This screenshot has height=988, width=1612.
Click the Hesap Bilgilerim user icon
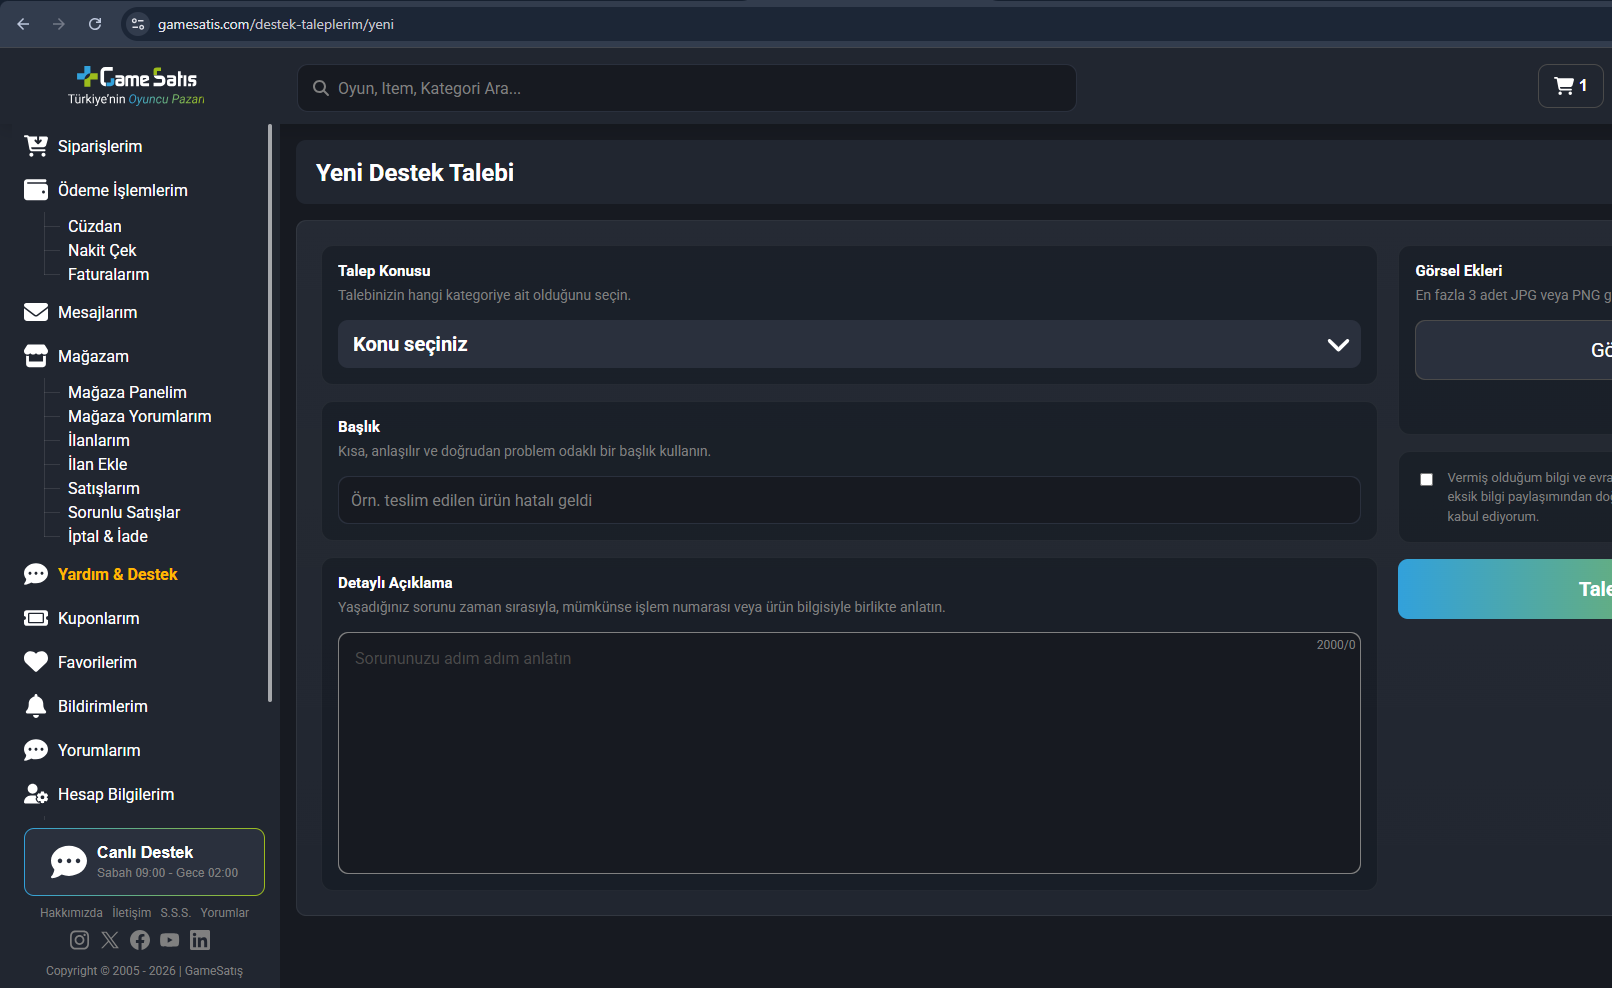point(36,794)
